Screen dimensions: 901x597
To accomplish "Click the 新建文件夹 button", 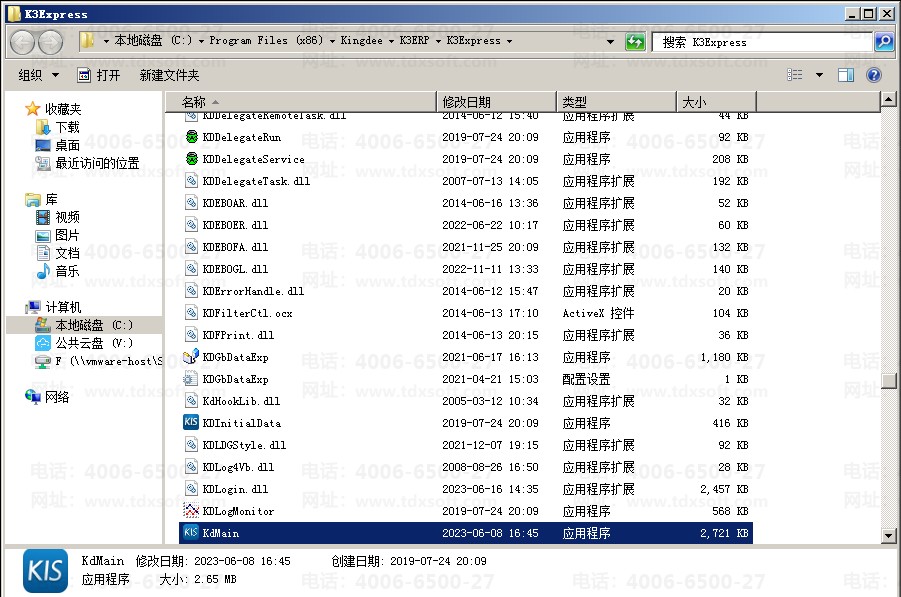I will coord(169,75).
